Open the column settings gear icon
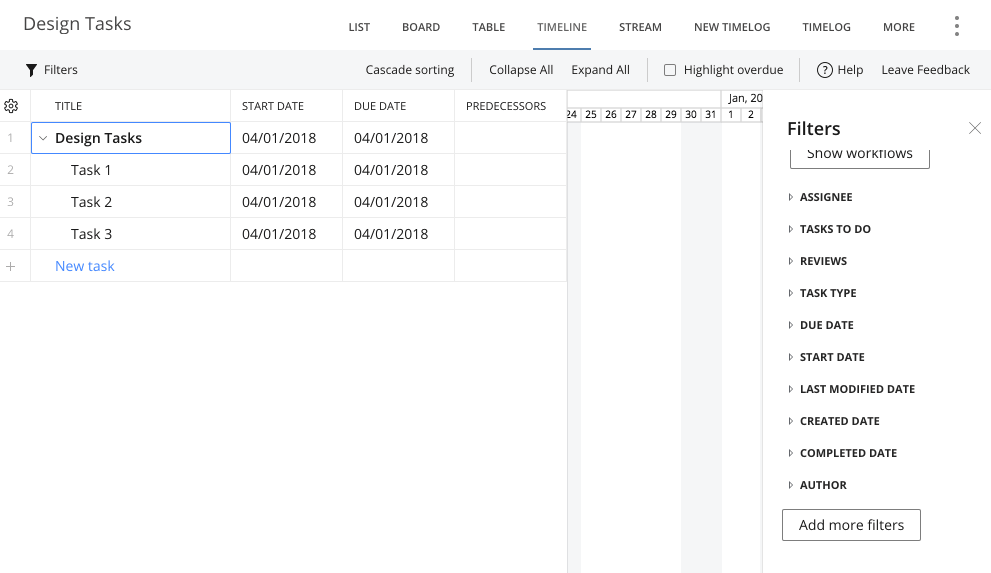The image size is (991, 573). pyautogui.click(x=11, y=106)
